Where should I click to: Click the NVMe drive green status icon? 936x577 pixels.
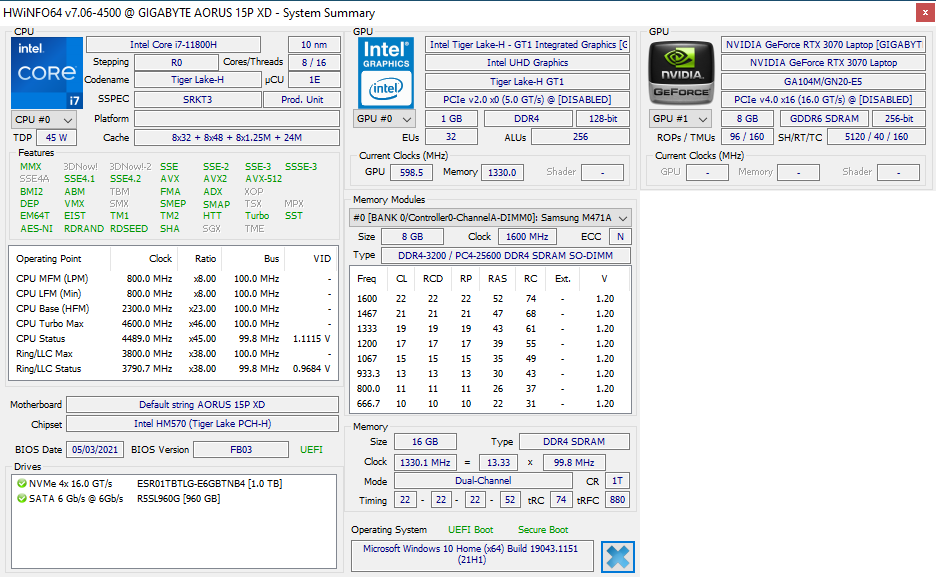[22, 483]
